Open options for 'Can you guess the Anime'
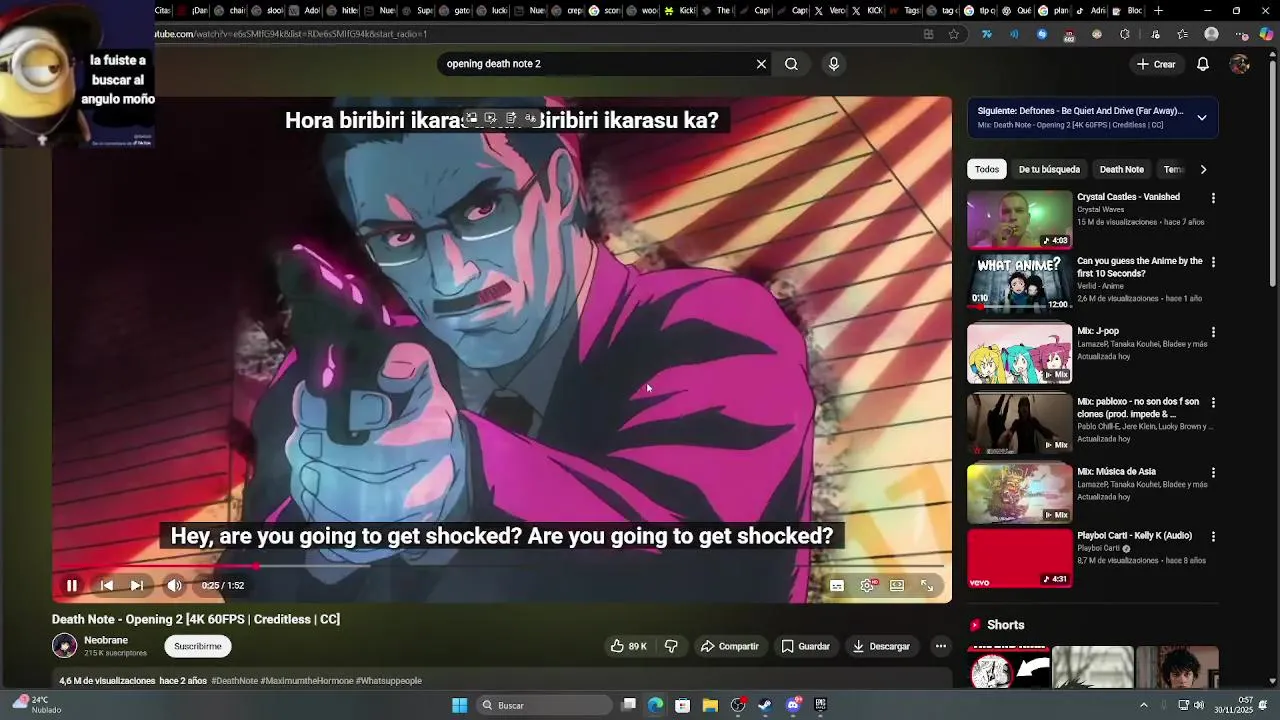Image resolution: width=1280 pixels, height=720 pixels. (x=1213, y=262)
